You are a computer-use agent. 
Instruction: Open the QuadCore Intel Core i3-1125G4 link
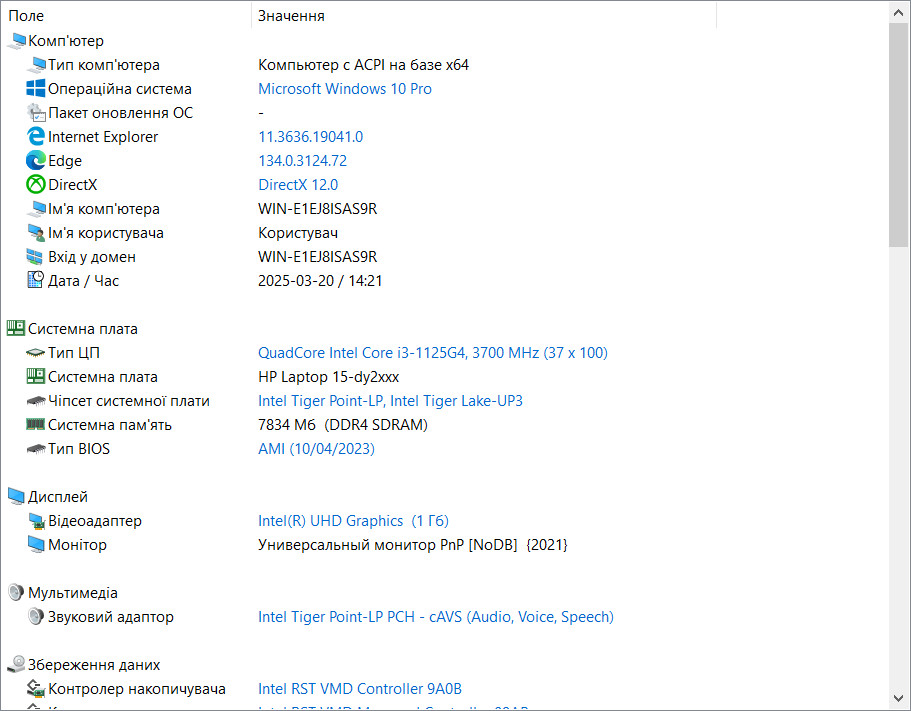pos(433,353)
